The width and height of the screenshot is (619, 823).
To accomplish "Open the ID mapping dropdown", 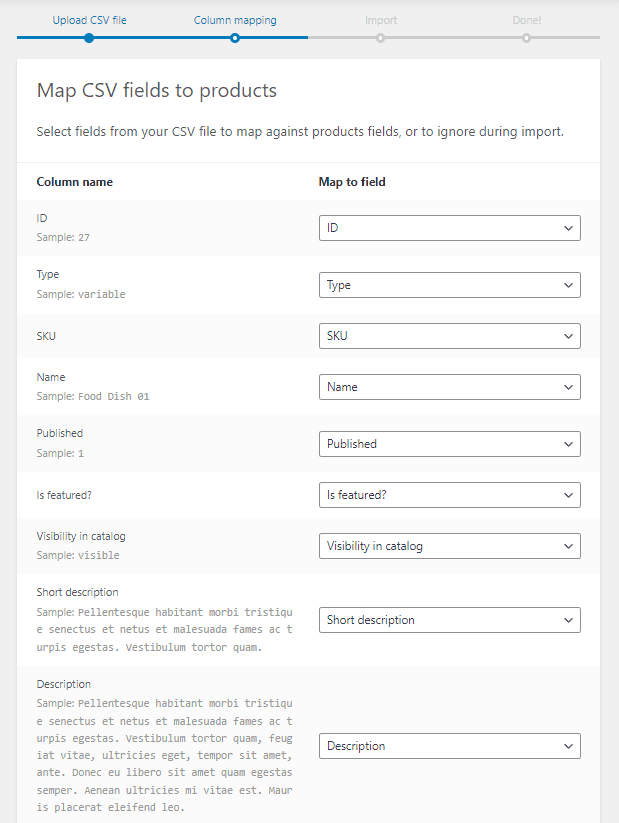I will point(448,227).
